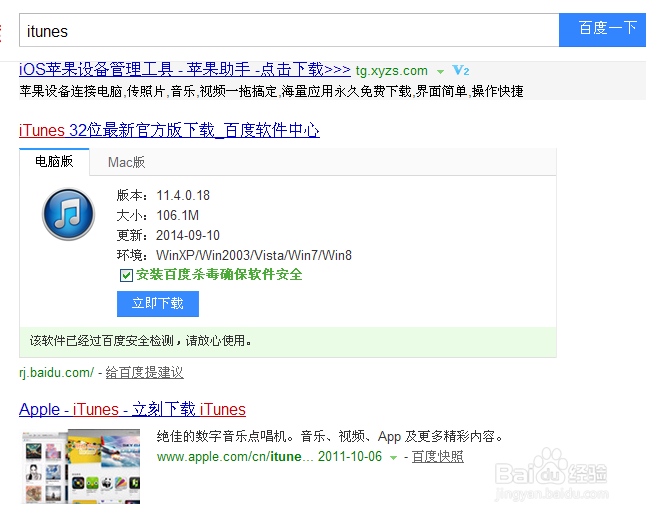Open iOS苹果设备管理工具 ad link
646x517 pixels.
click(x=185, y=69)
